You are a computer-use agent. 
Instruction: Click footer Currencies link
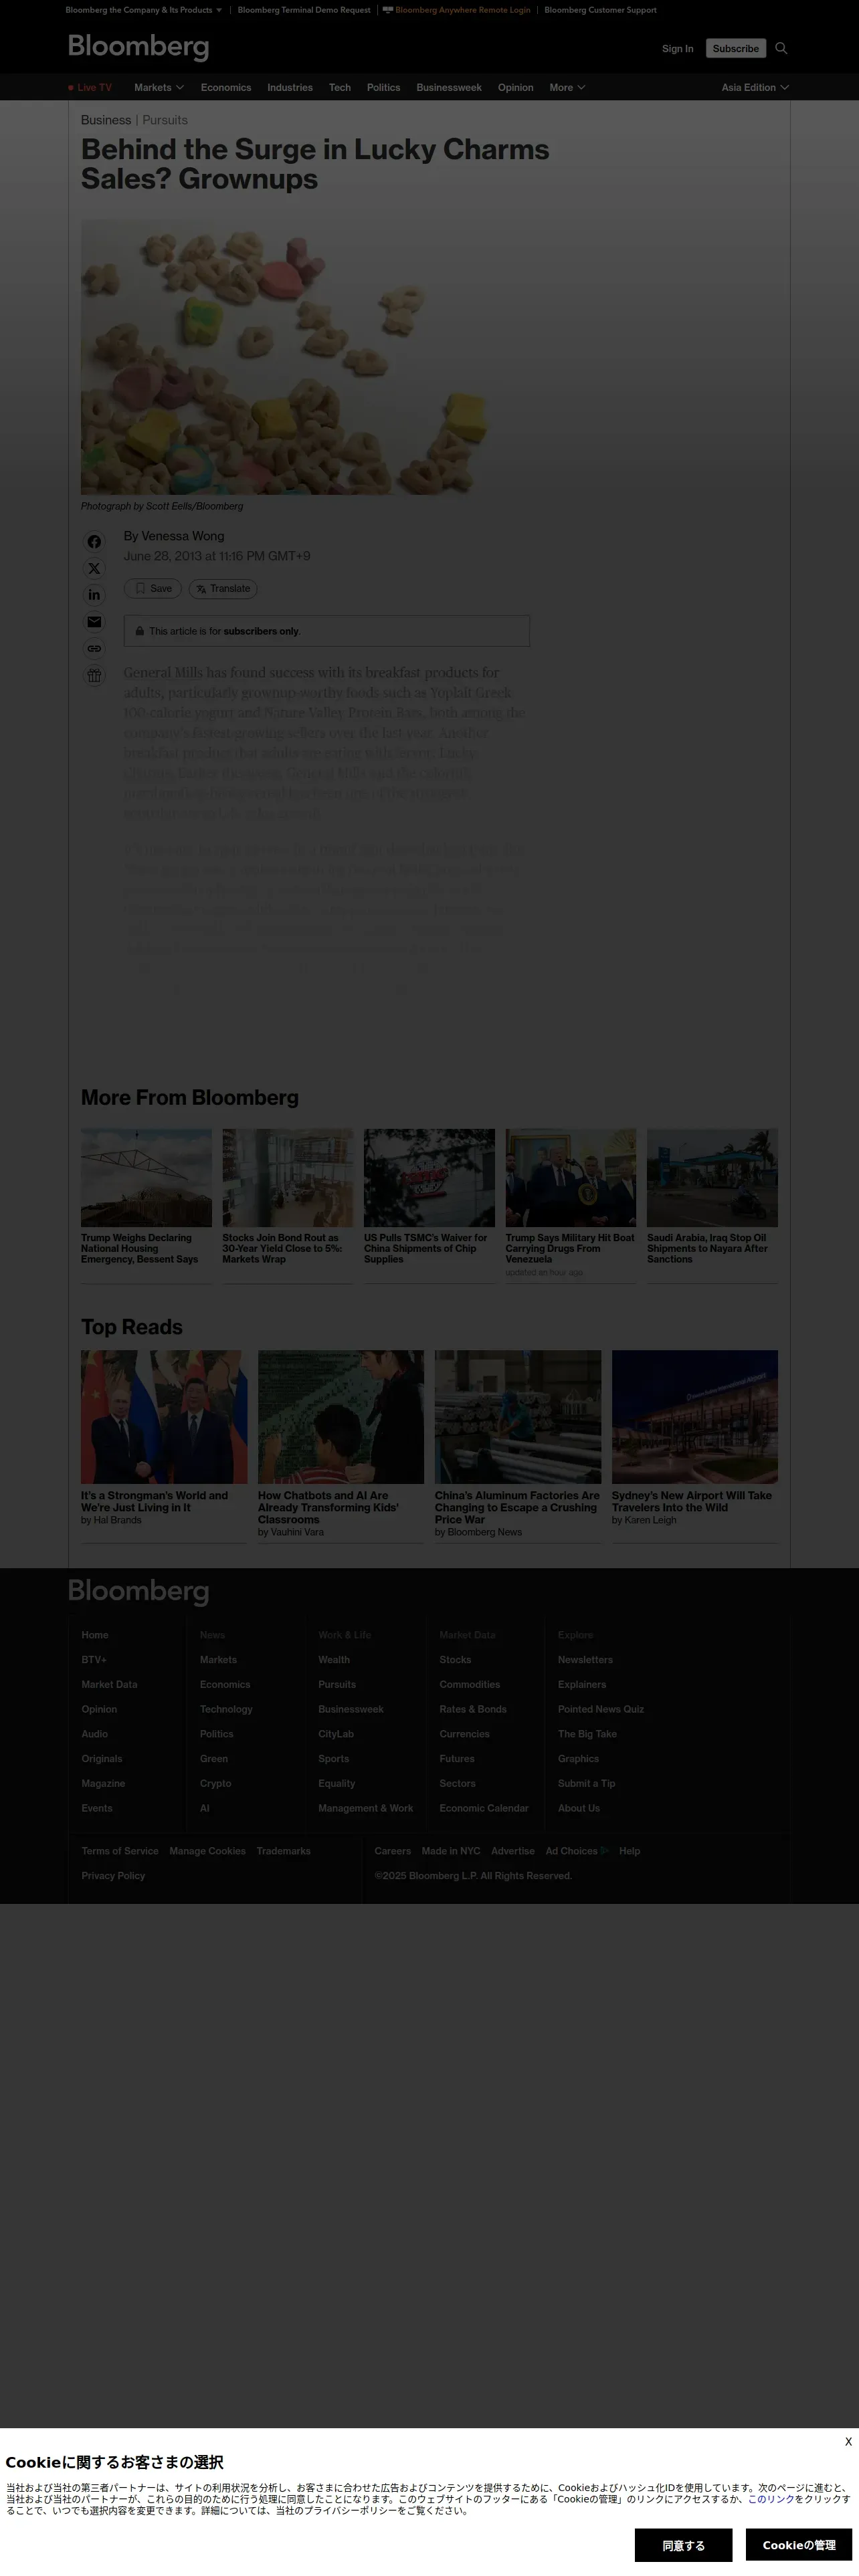[x=464, y=1734]
